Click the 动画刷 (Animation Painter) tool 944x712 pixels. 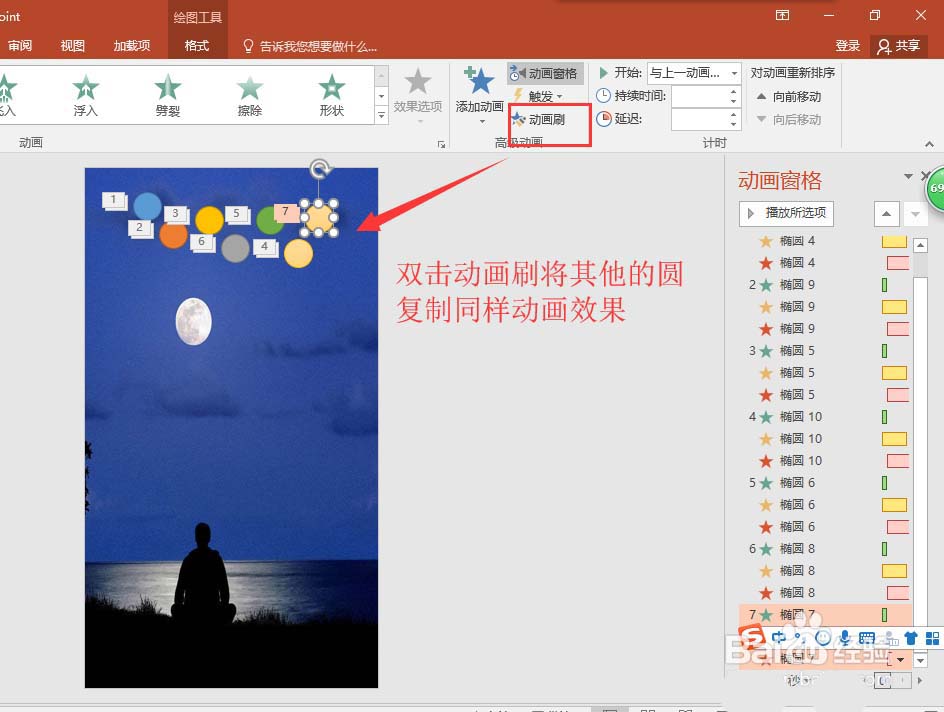point(538,119)
